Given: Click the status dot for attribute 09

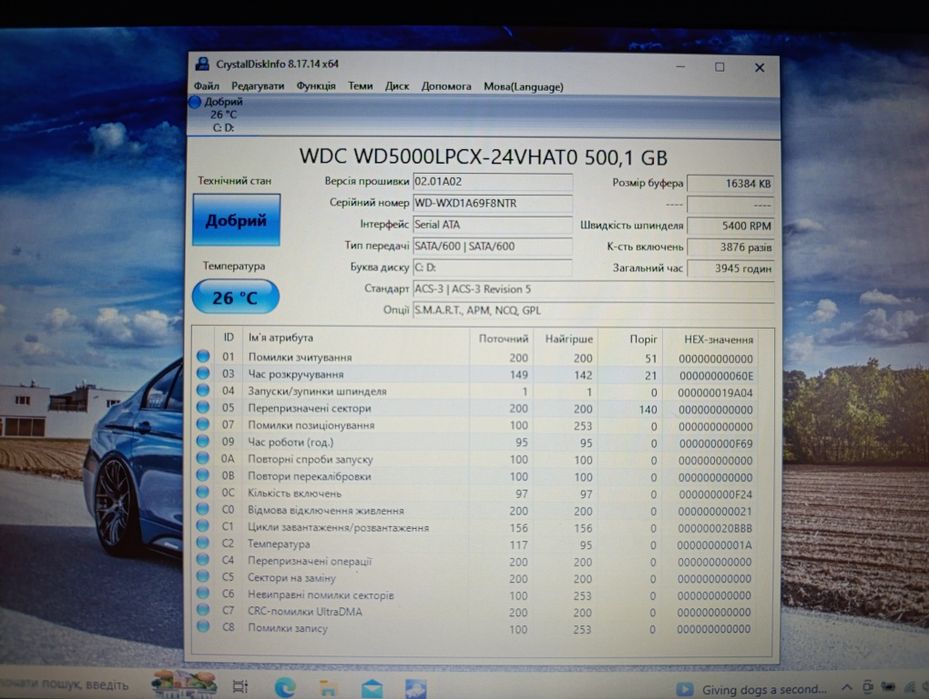Looking at the screenshot, I should coord(203,441).
